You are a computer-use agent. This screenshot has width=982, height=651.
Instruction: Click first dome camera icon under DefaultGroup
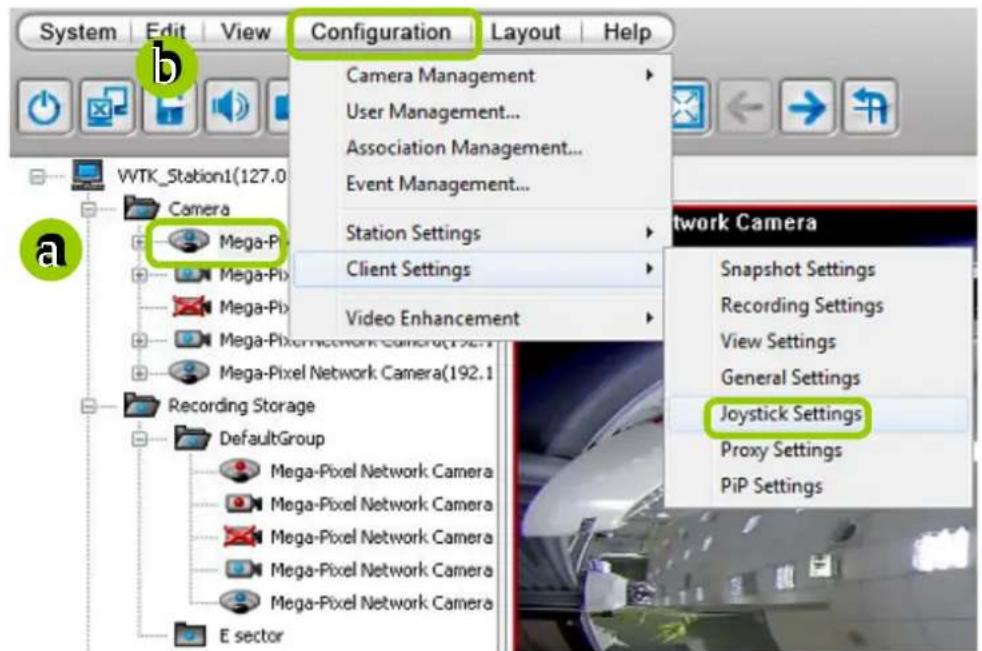click(x=240, y=471)
